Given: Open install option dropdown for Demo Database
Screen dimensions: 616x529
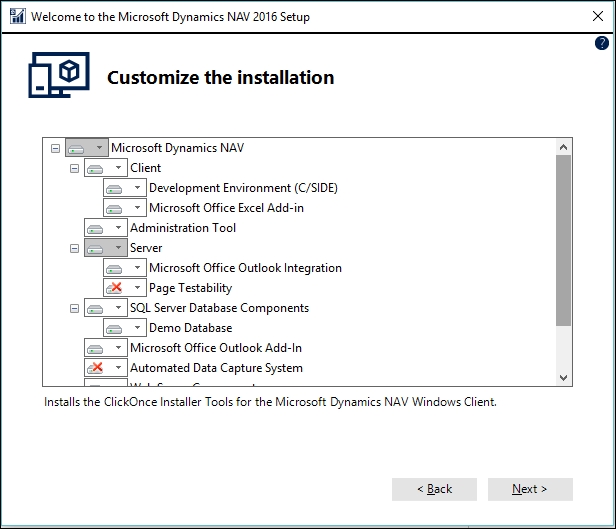Looking at the screenshot, I should [138, 328].
